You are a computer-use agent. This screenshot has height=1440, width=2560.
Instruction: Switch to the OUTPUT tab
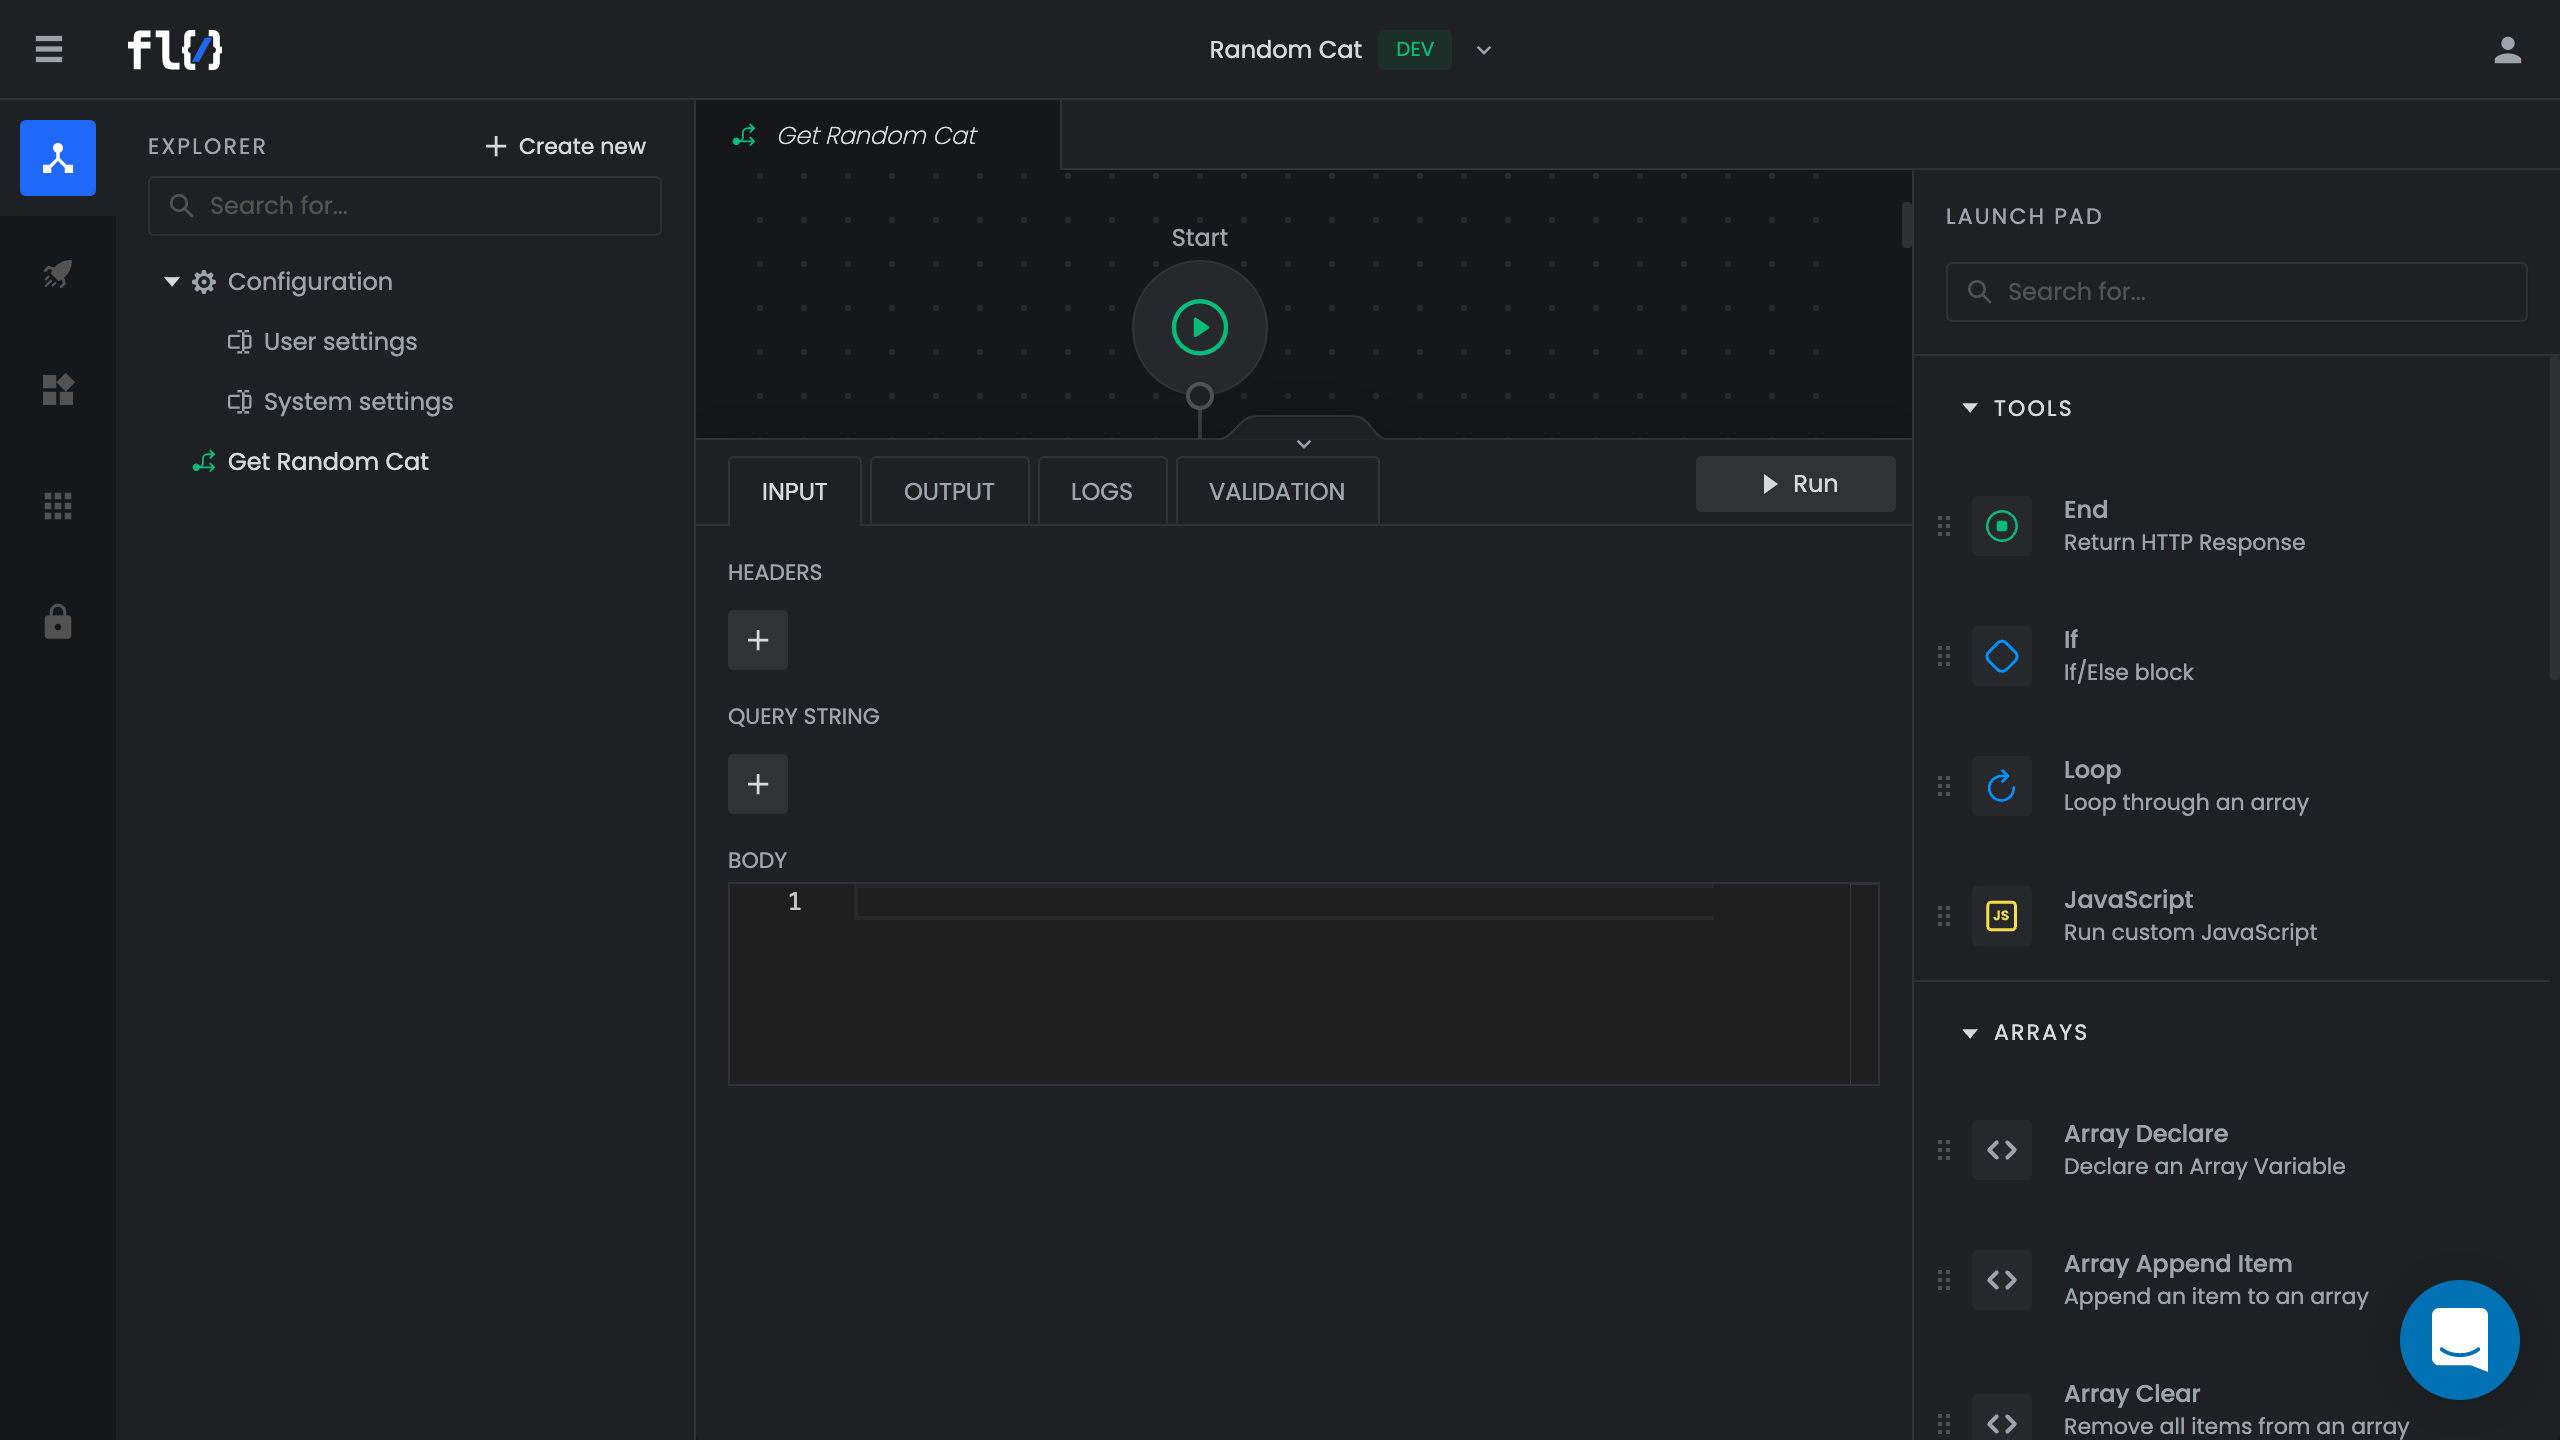point(948,492)
